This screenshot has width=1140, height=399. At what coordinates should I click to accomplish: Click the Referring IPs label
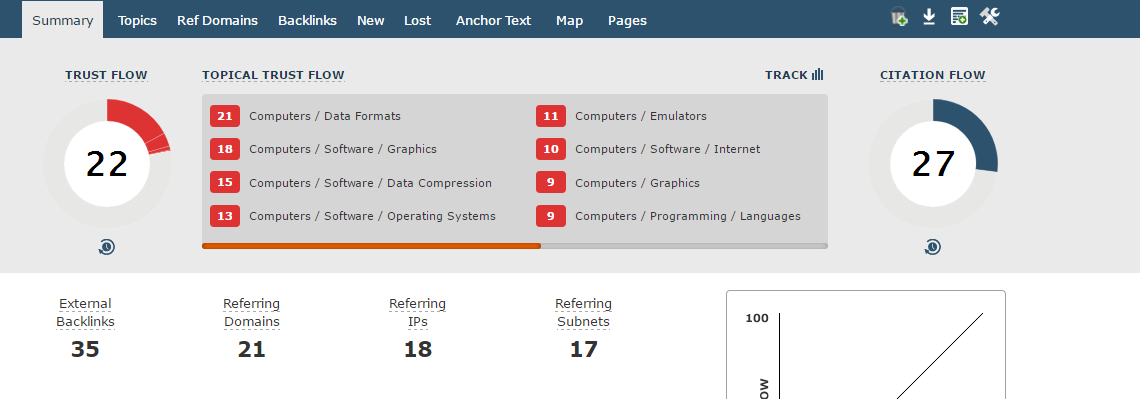(417, 313)
